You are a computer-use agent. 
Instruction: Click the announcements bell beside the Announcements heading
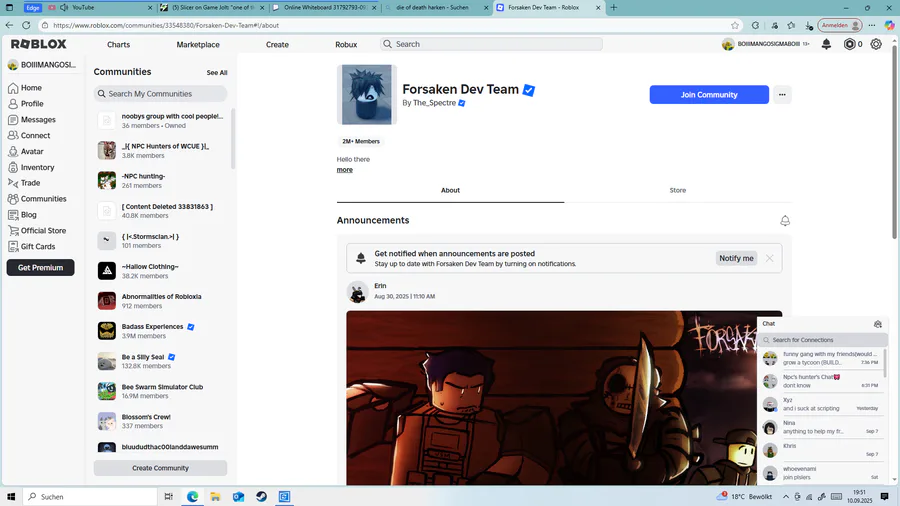pos(785,221)
